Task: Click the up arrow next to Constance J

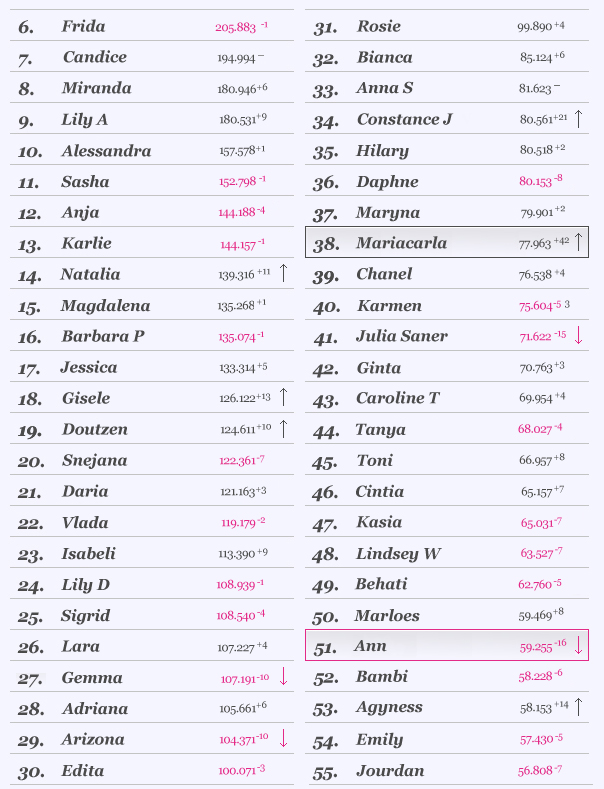Action: (x=578, y=119)
